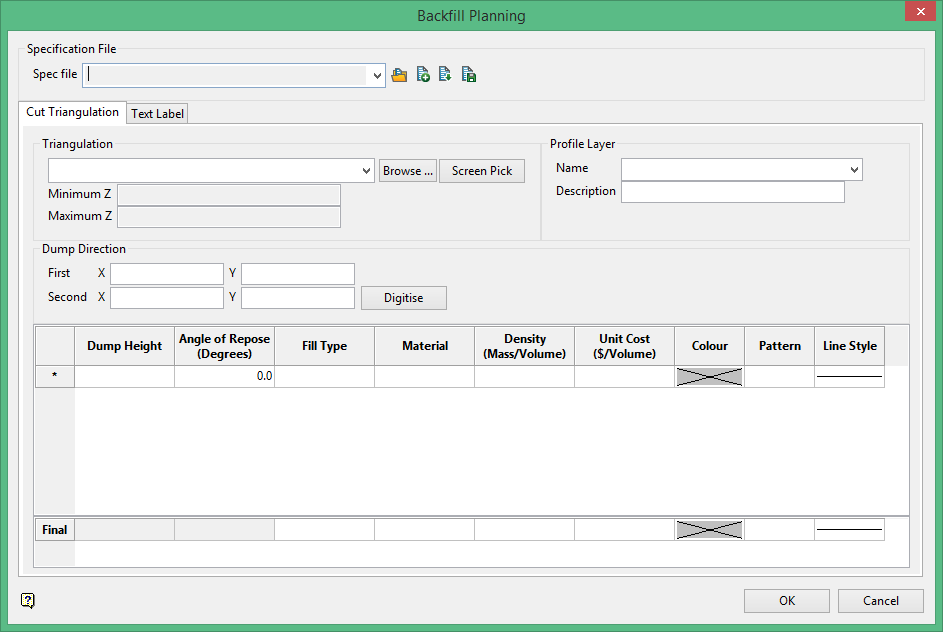
Task: Open the Triangulation dropdown list
Action: click(x=365, y=171)
